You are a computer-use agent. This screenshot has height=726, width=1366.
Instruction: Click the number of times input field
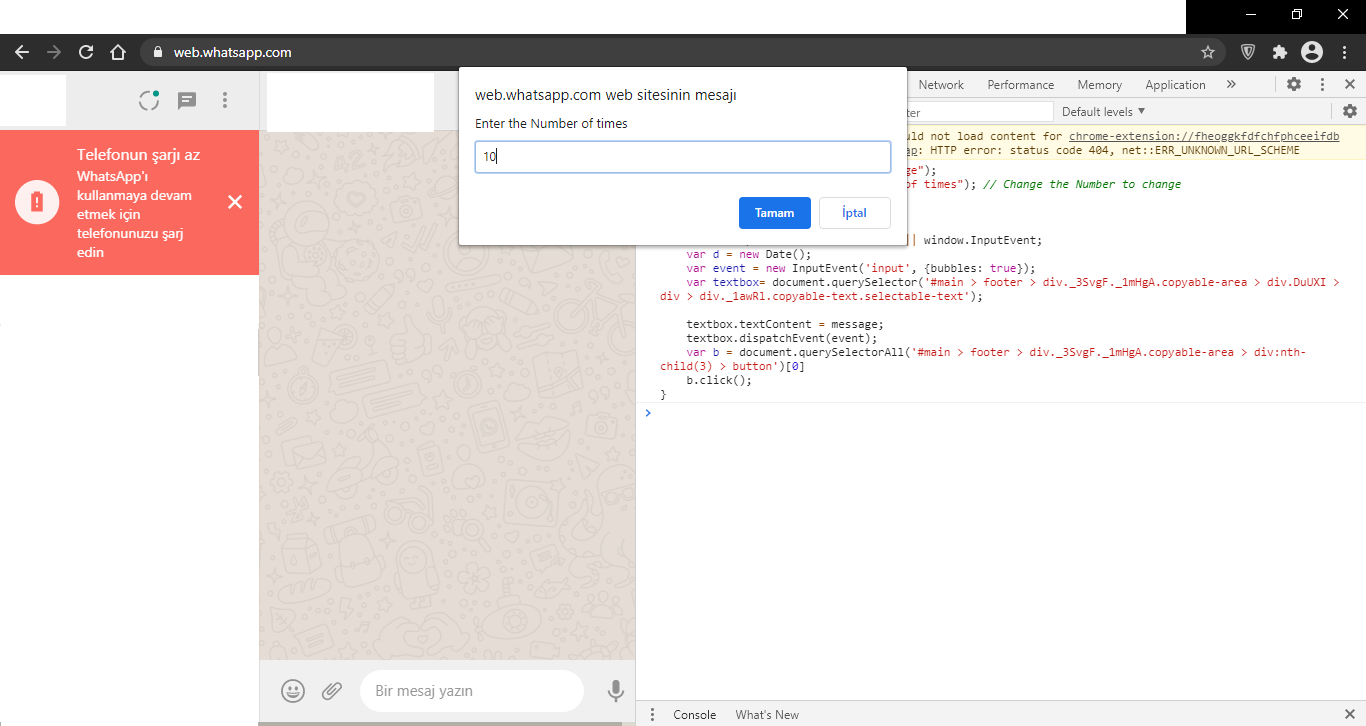[x=682, y=157]
